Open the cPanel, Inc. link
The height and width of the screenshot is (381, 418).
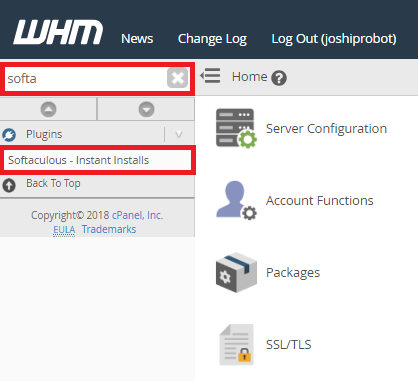137,215
